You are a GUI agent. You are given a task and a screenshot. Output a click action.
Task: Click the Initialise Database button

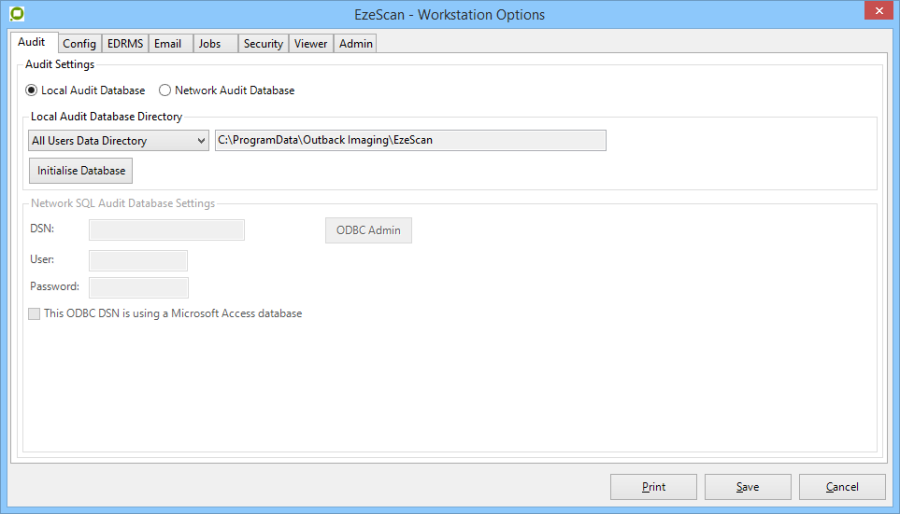[x=81, y=171]
